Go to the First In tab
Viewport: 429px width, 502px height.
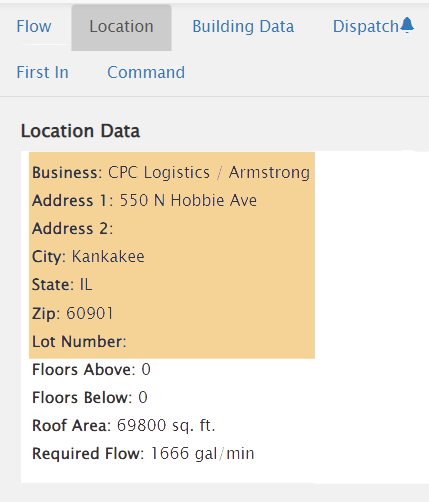[43, 72]
